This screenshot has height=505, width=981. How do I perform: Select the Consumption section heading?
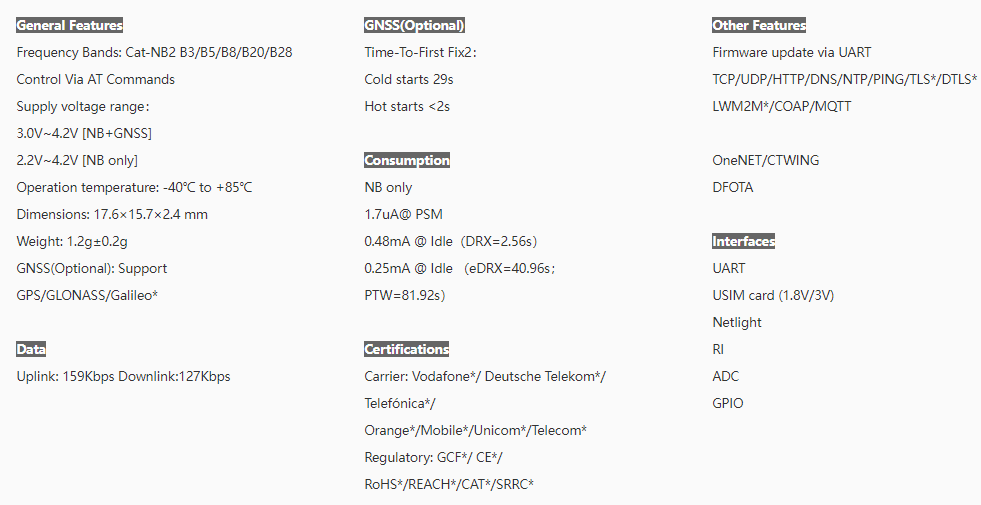[407, 160]
